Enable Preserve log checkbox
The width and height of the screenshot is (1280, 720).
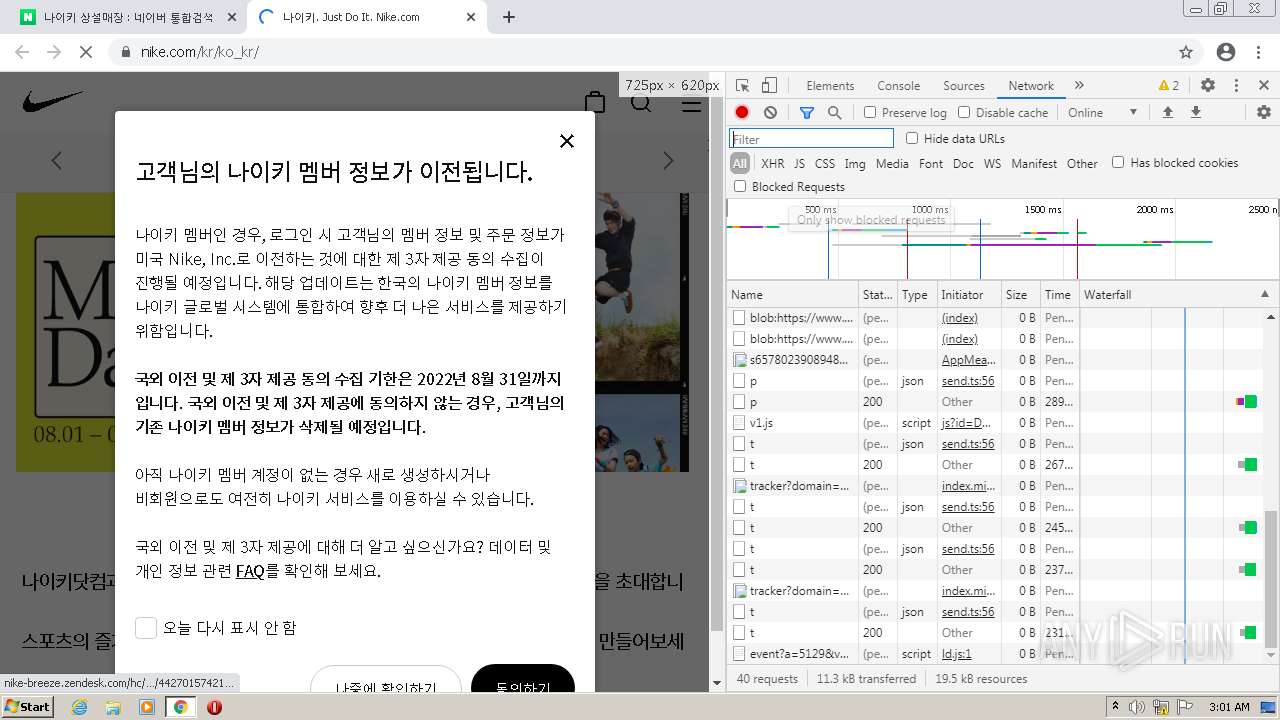click(870, 113)
